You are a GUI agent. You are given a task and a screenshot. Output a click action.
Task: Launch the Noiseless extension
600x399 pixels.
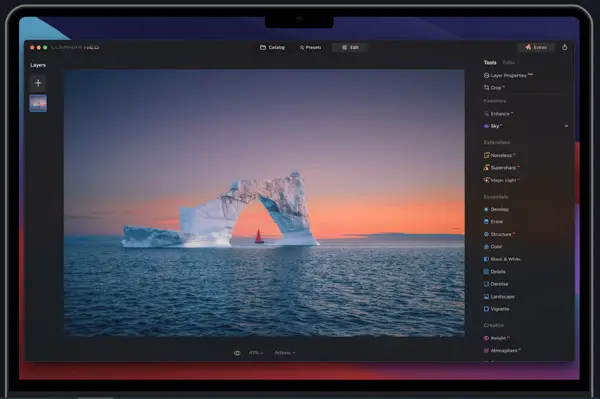click(499, 155)
